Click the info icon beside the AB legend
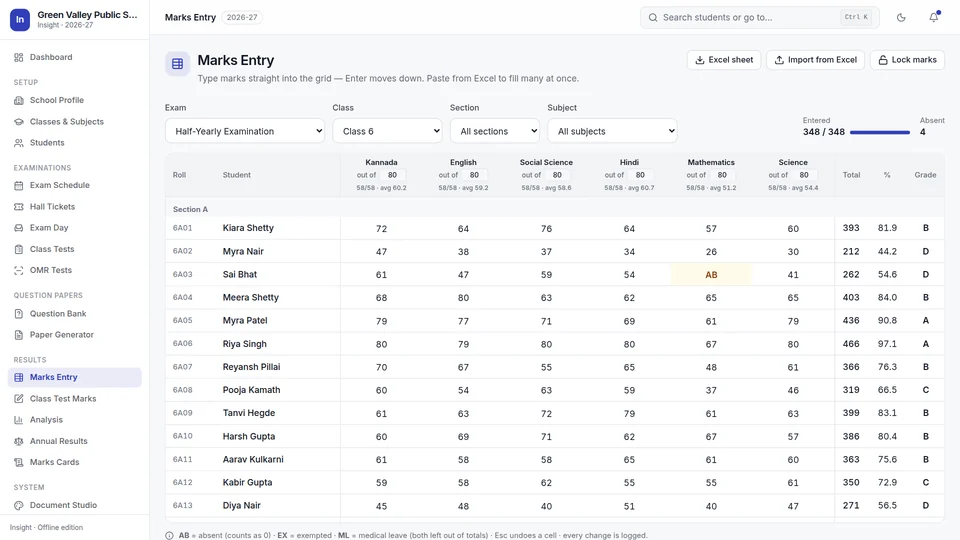 point(169,535)
